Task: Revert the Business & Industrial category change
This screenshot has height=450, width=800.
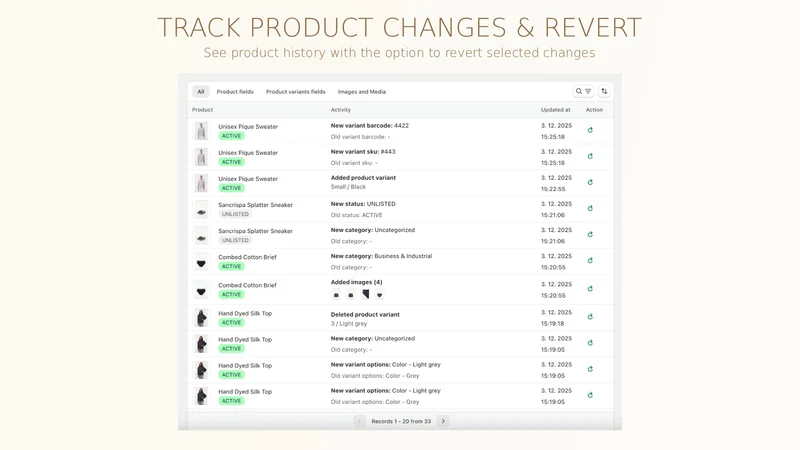Action: pyautogui.click(x=590, y=260)
